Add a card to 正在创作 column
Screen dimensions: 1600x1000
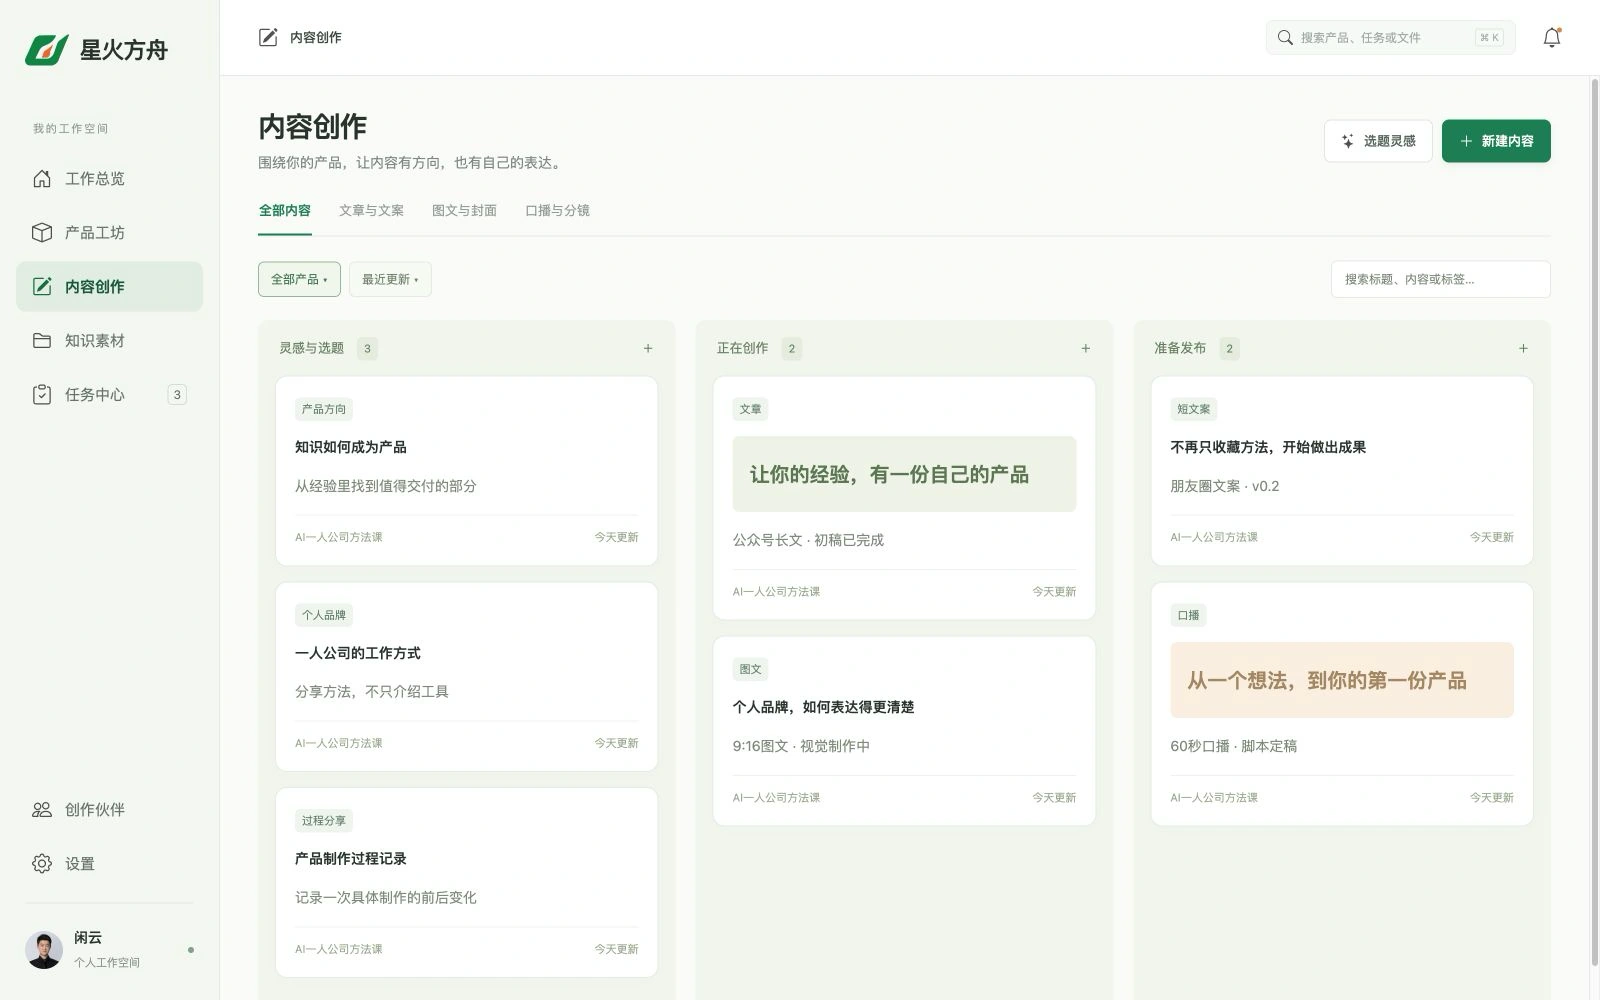tap(1086, 349)
